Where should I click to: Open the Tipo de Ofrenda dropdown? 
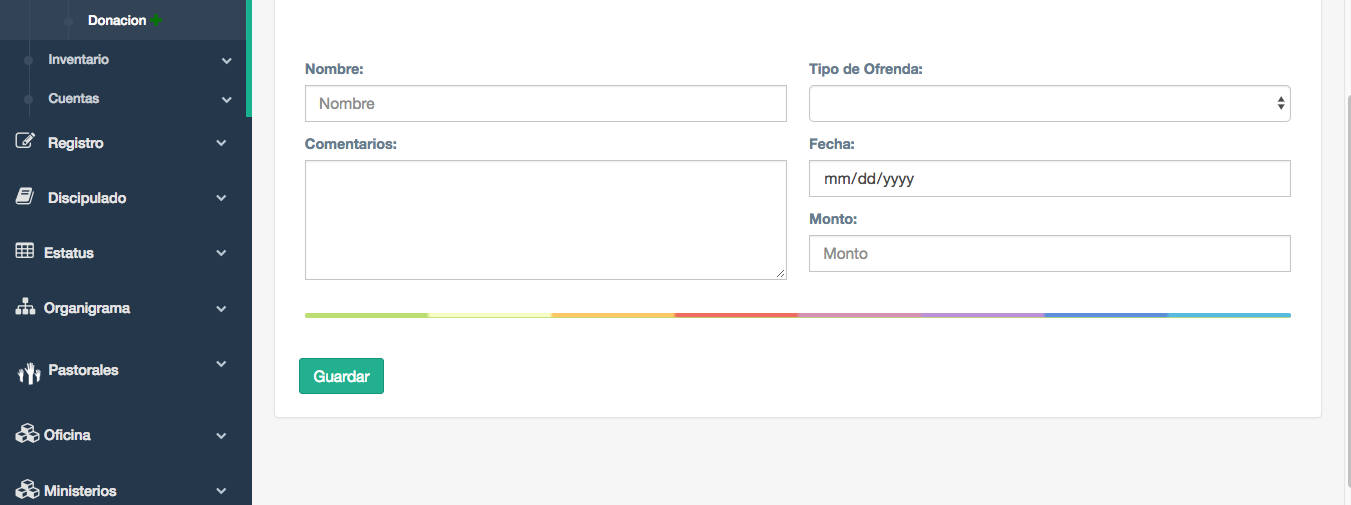1049,103
